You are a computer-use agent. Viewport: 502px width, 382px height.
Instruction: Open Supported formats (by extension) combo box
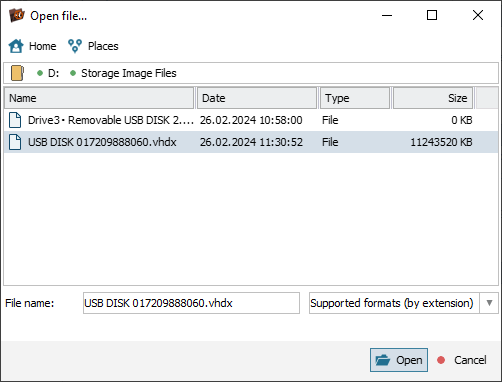click(404, 303)
